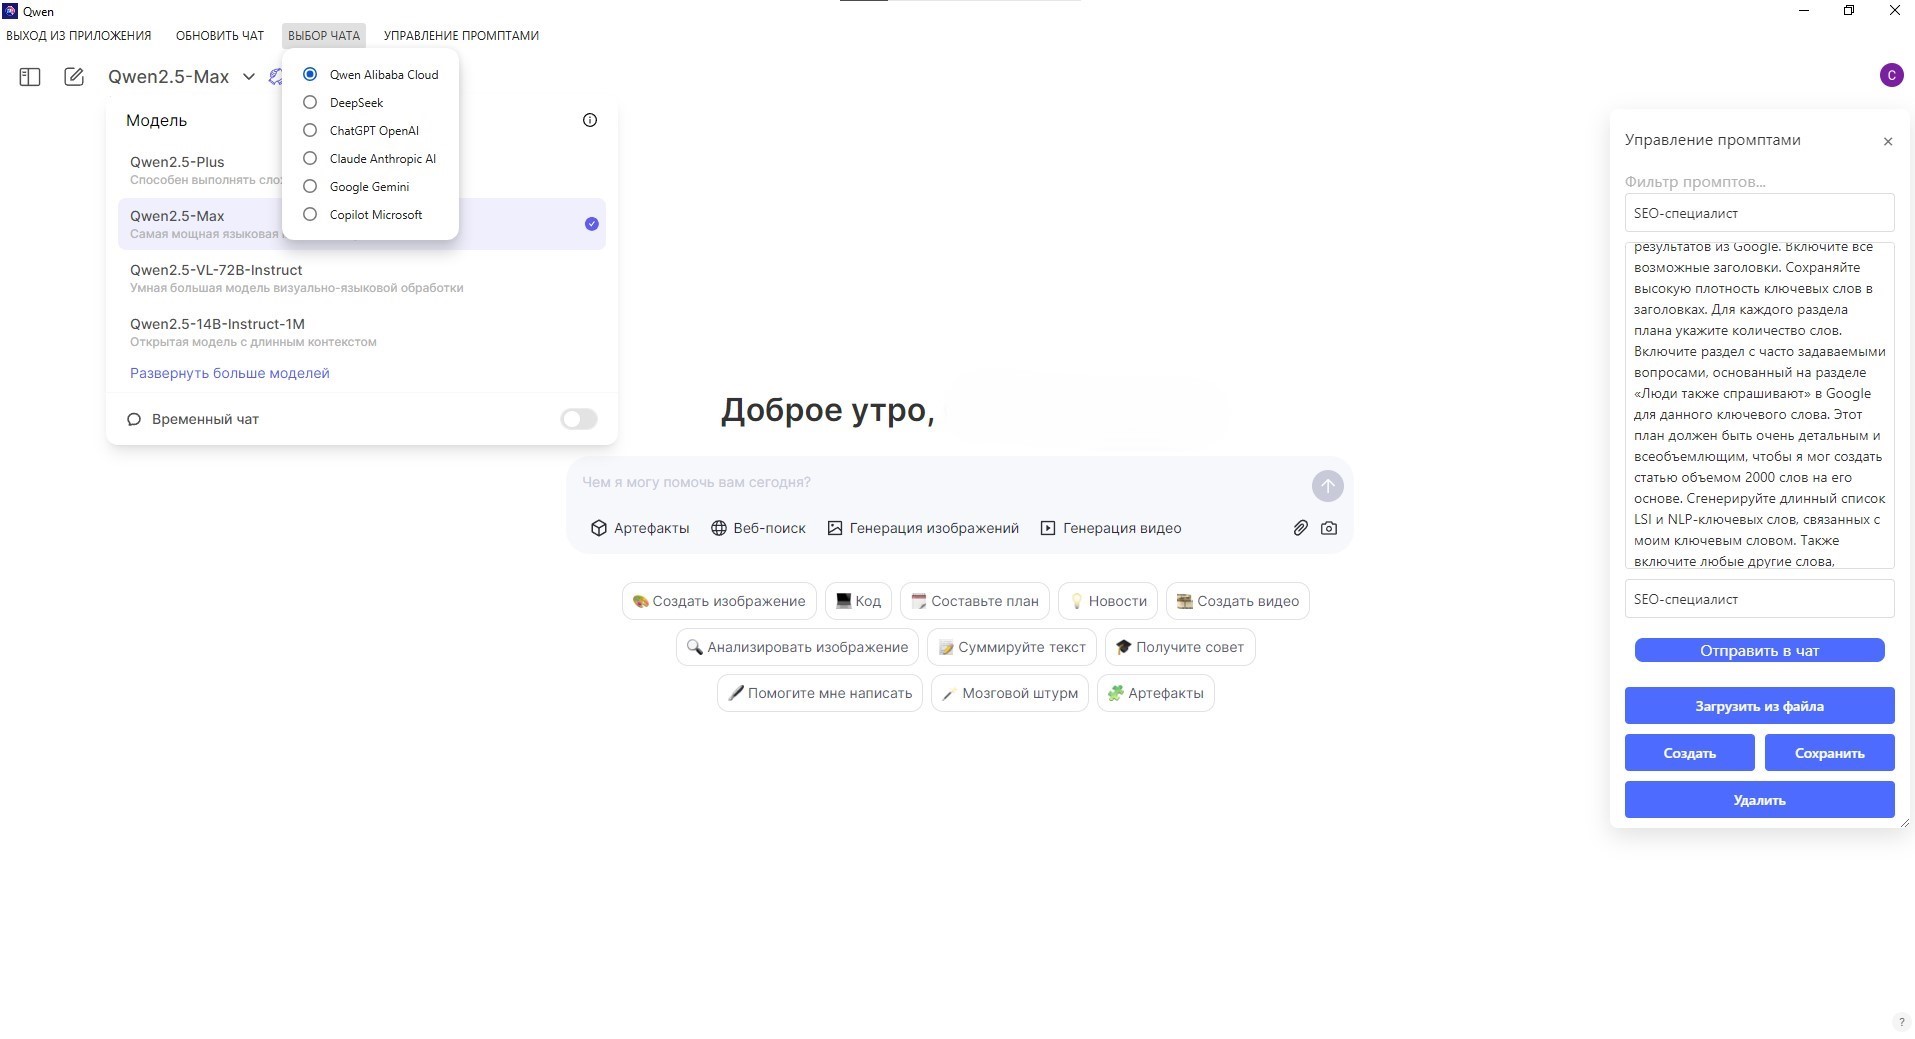This screenshot has height=1039, width=1915.
Task: Click inside the prompt text area
Action: click(1759, 405)
